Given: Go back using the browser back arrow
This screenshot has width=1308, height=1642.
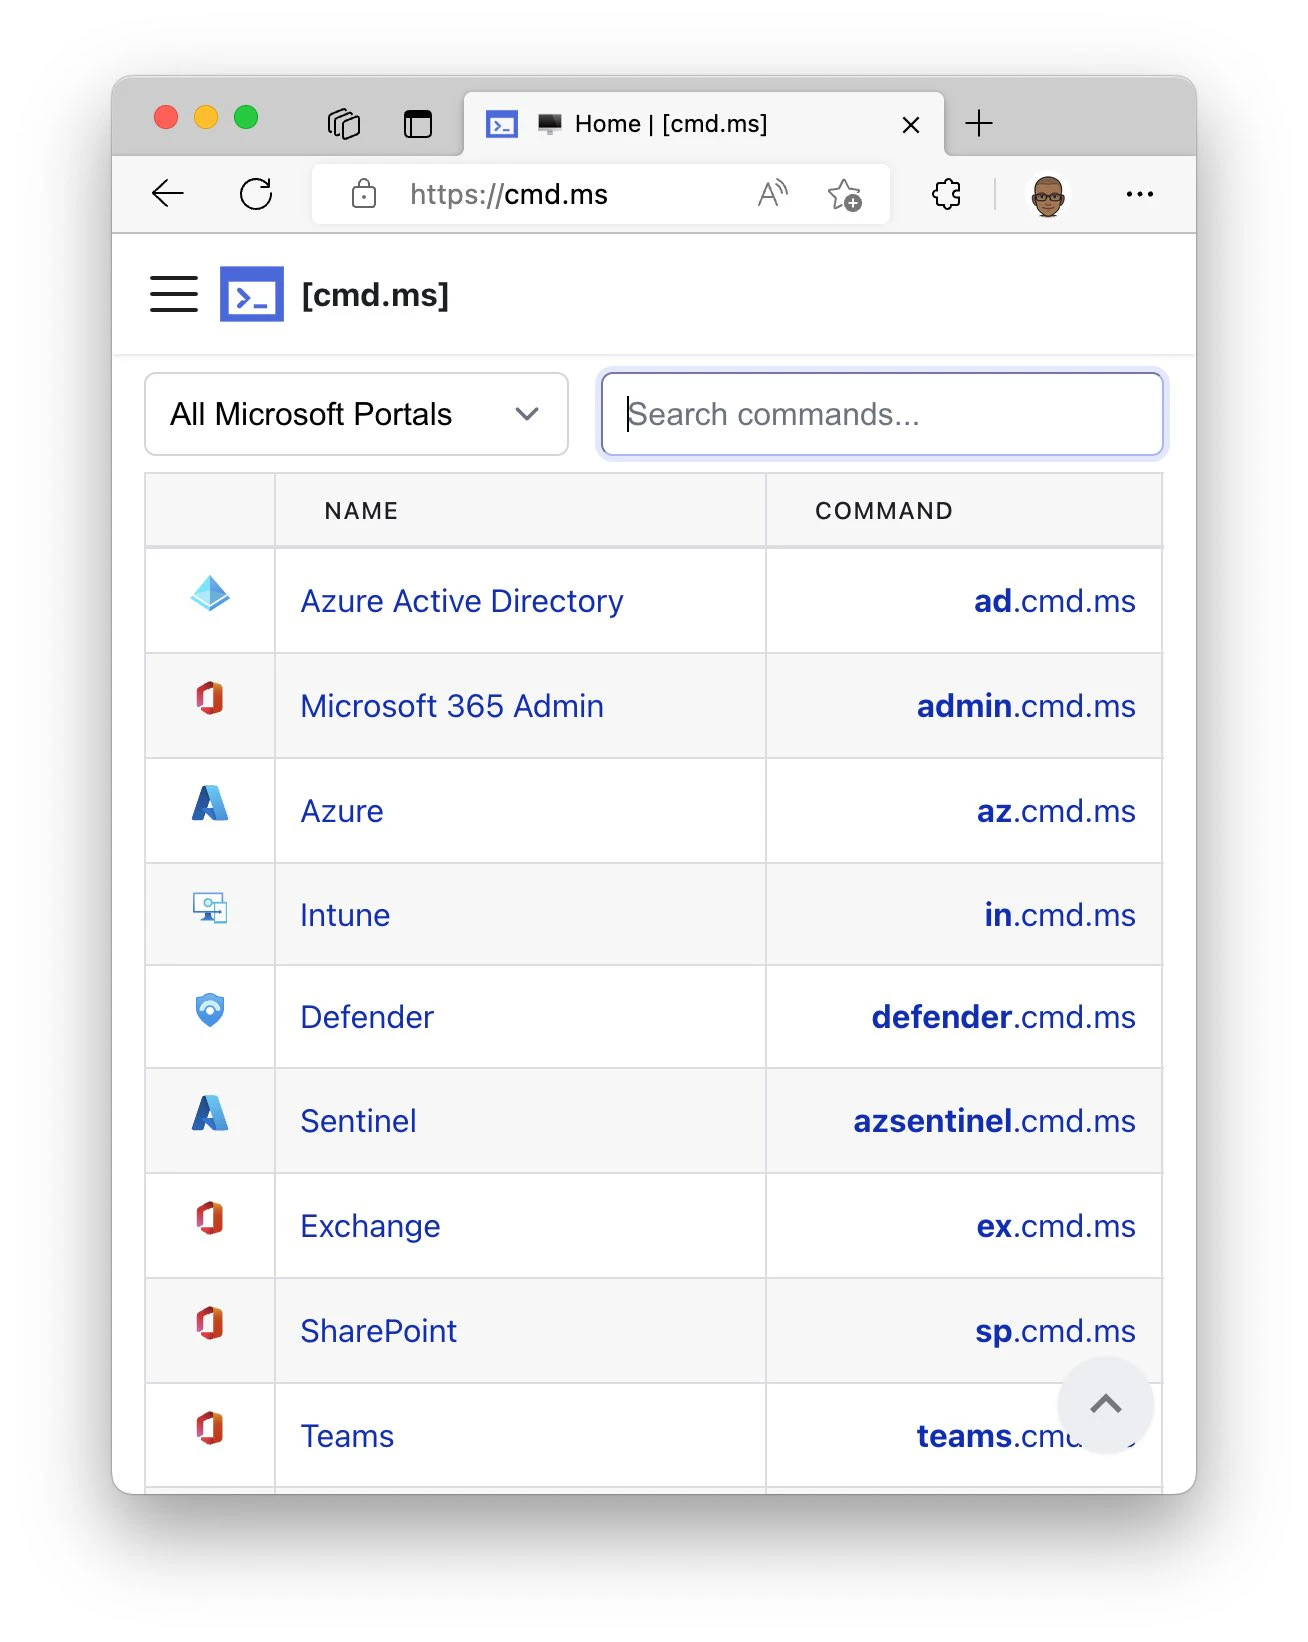Looking at the screenshot, I should pos(168,193).
